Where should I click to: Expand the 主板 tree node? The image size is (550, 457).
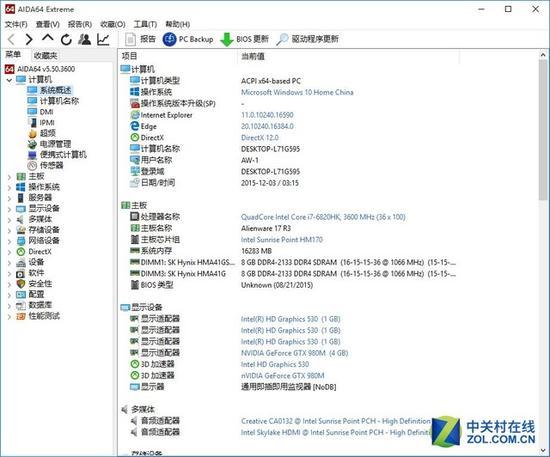coord(9,177)
